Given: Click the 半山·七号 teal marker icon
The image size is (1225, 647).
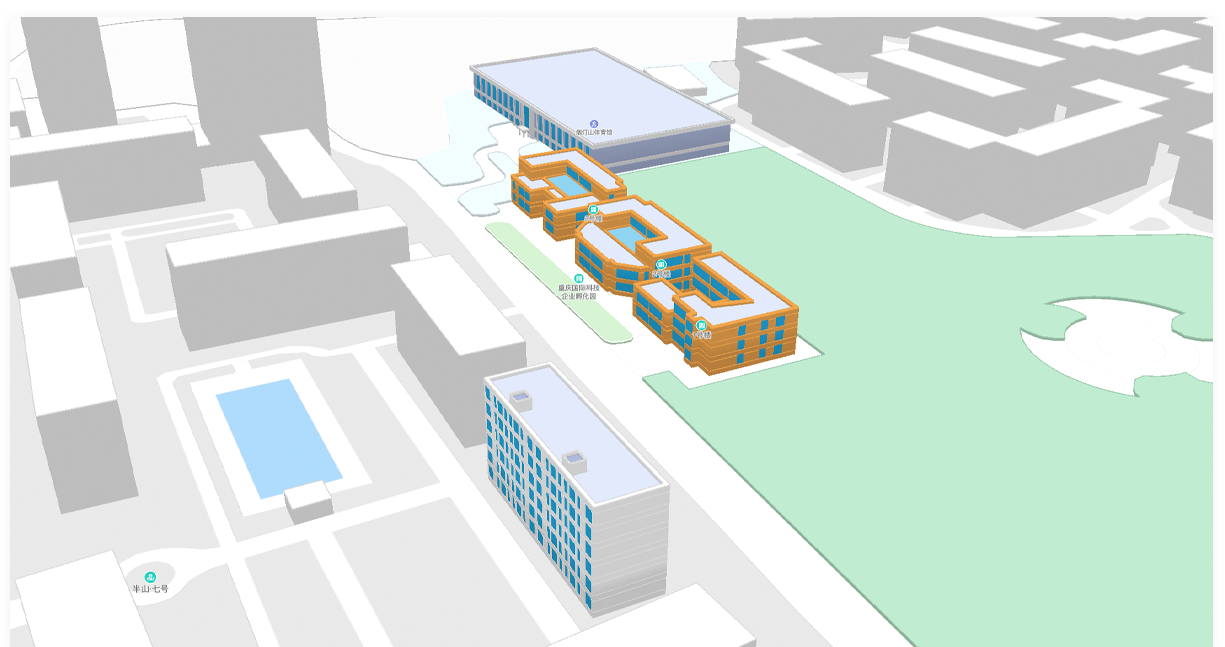Looking at the screenshot, I should click(x=151, y=577).
